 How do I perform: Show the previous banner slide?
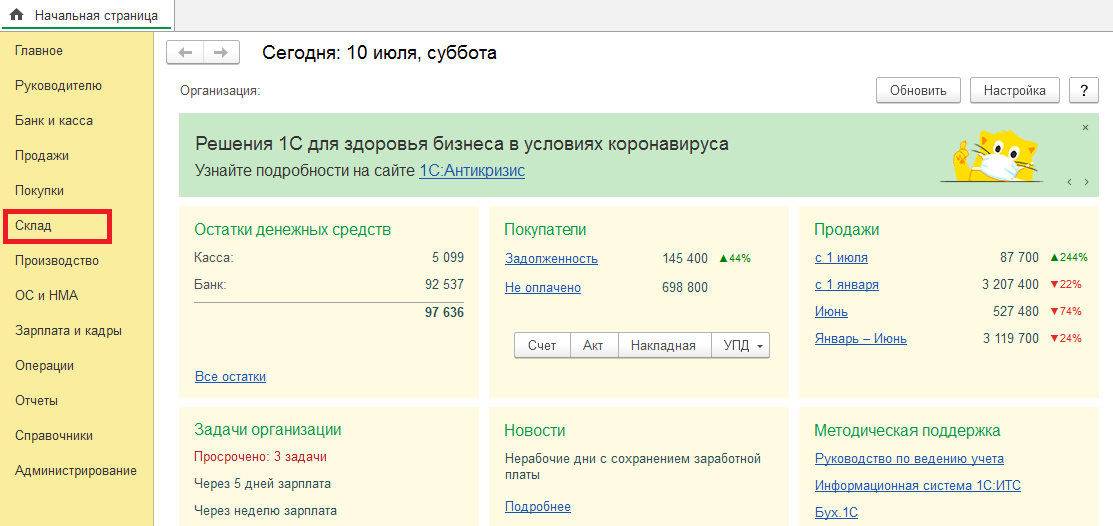pyautogui.click(x=1069, y=182)
